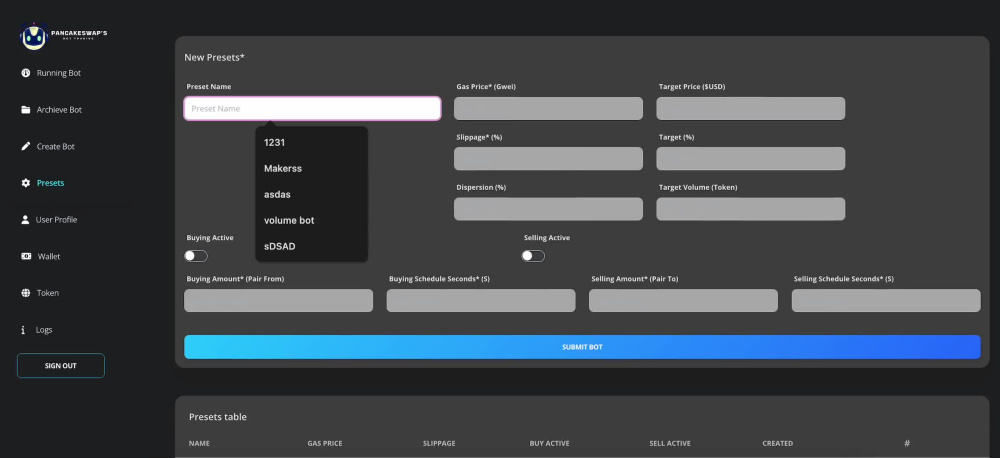Click the Logs info icon

point(23,330)
